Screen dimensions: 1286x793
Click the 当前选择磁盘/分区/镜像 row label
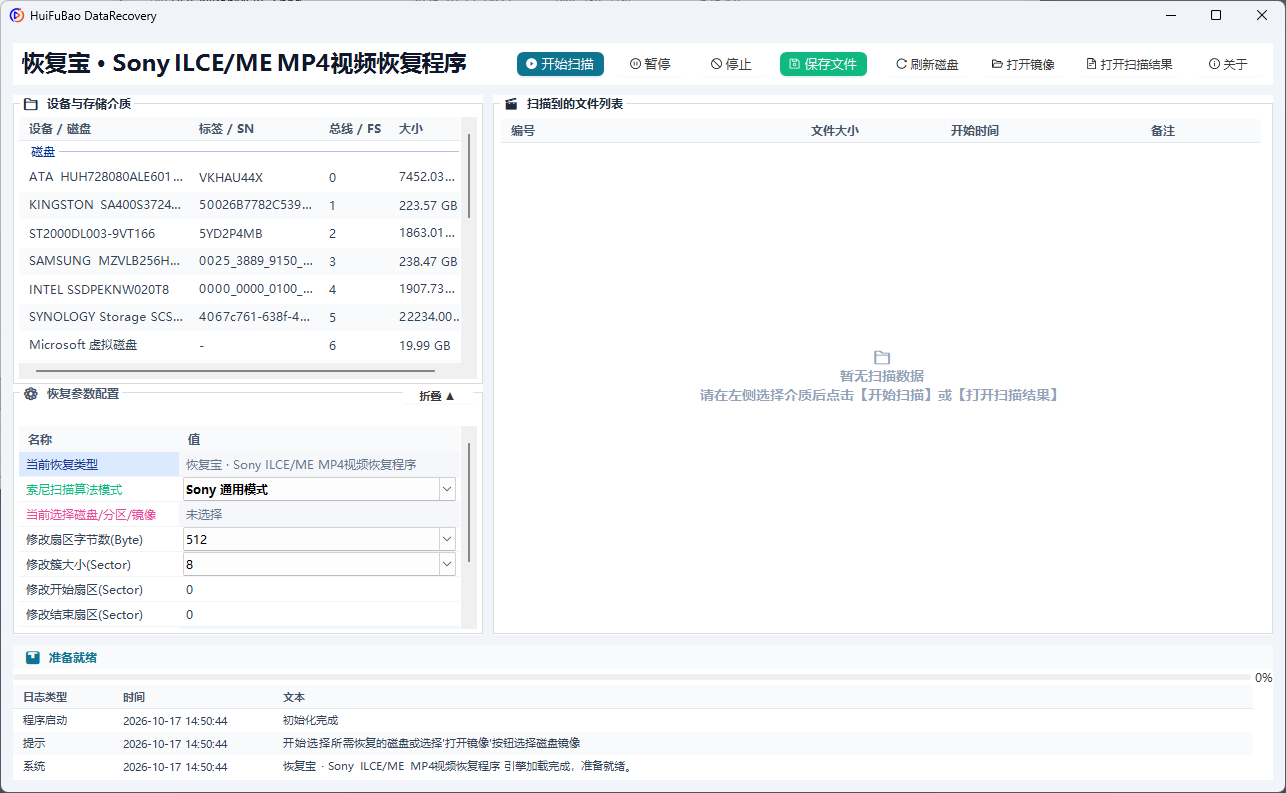tap(91, 514)
